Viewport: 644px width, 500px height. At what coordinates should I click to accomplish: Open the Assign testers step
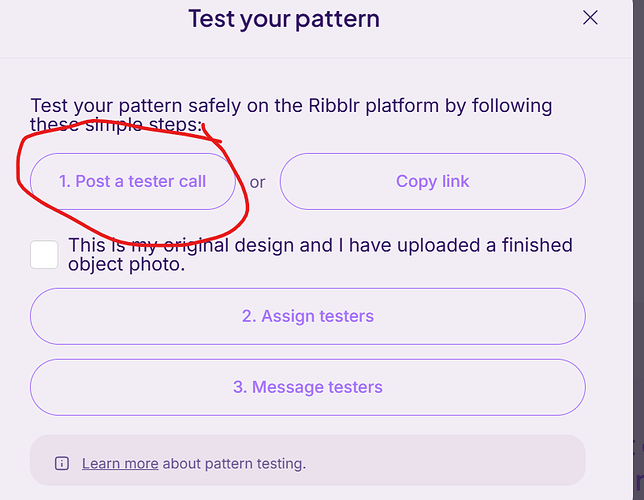point(308,316)
